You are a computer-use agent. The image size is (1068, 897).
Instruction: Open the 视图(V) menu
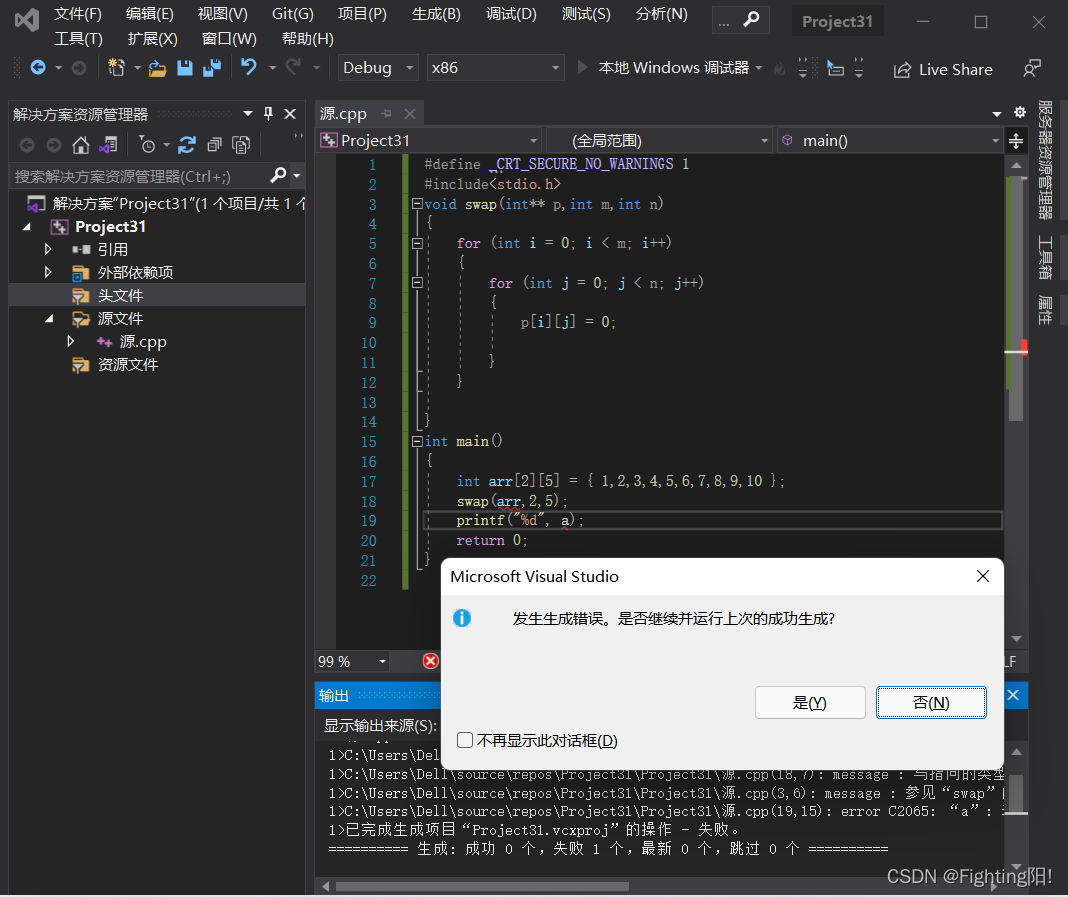point(223,14)
